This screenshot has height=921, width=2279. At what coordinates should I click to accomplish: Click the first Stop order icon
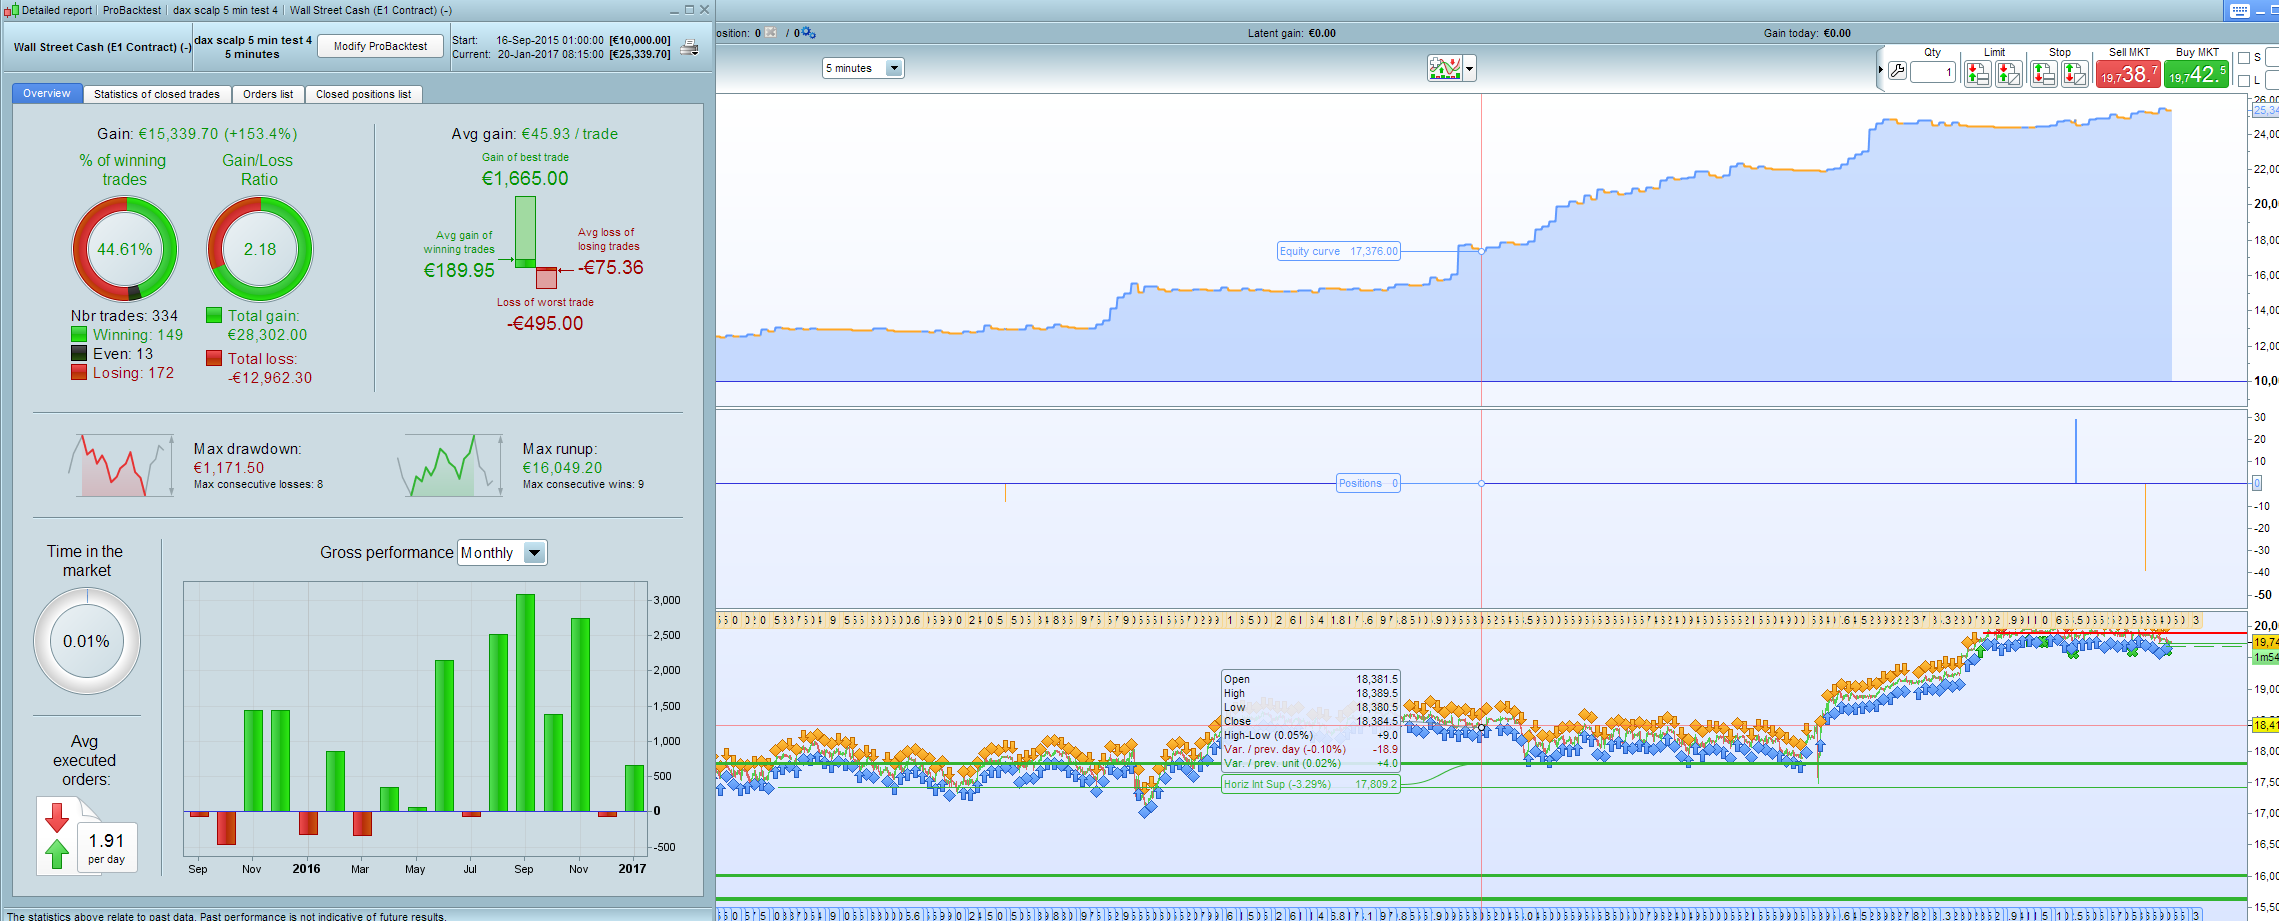2043,73
